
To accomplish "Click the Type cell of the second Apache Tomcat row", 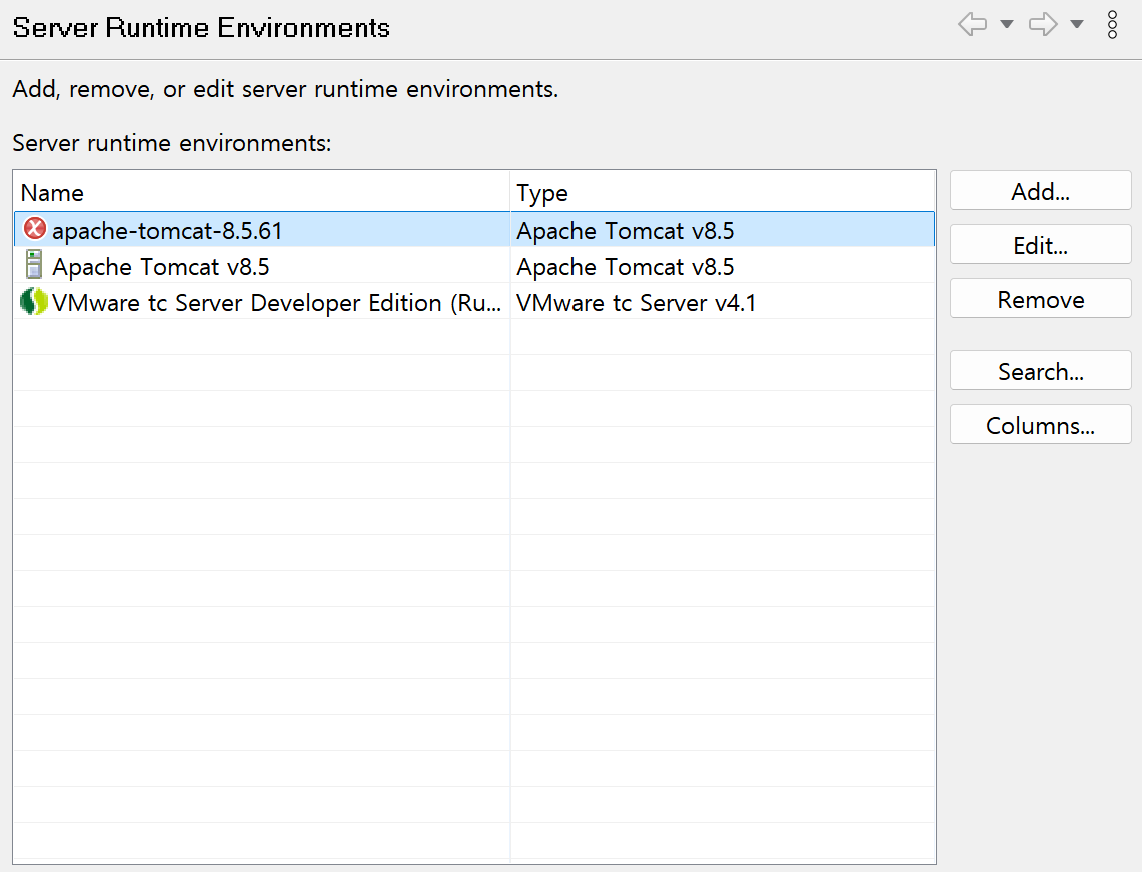I will pos(722,267).
